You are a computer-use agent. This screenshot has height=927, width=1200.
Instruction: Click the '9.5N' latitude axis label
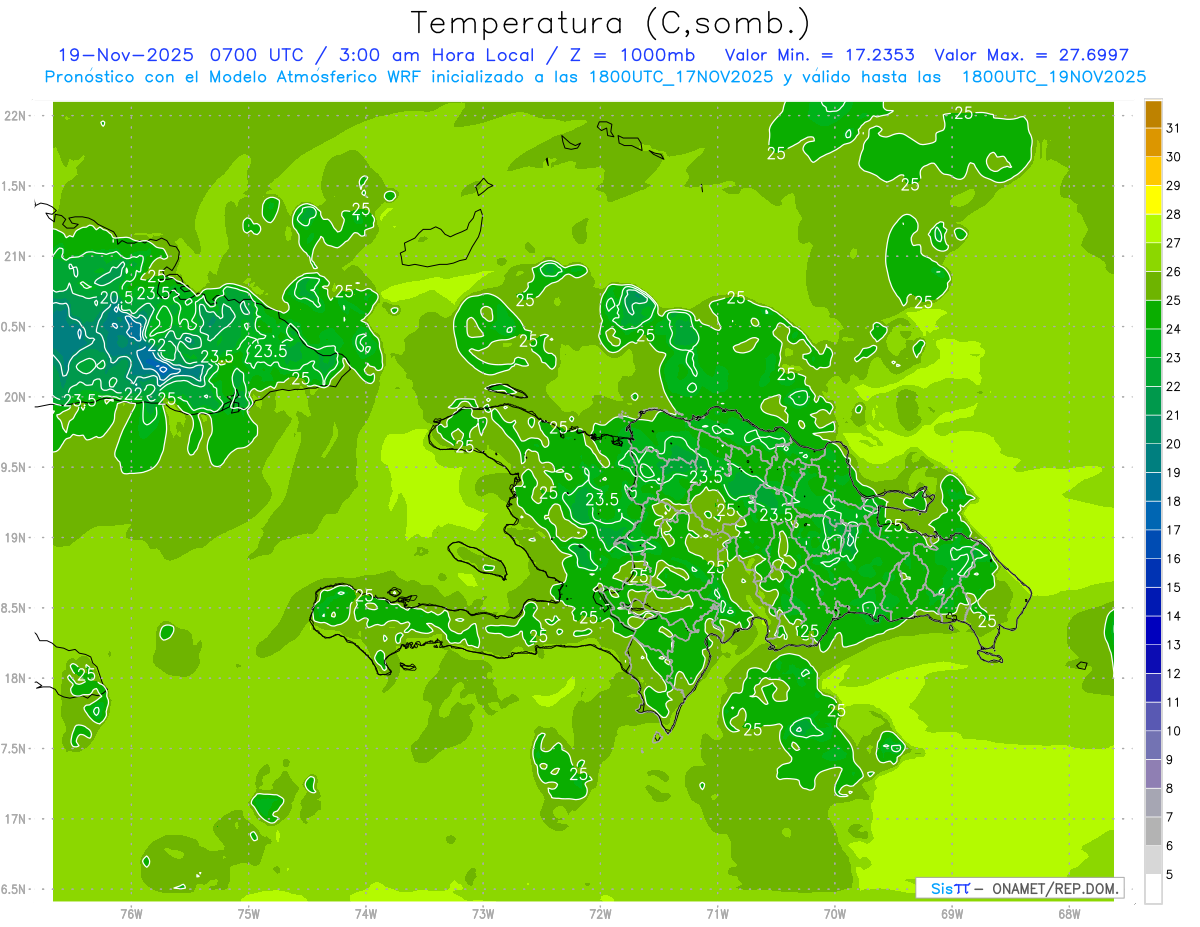pos(14,468)
